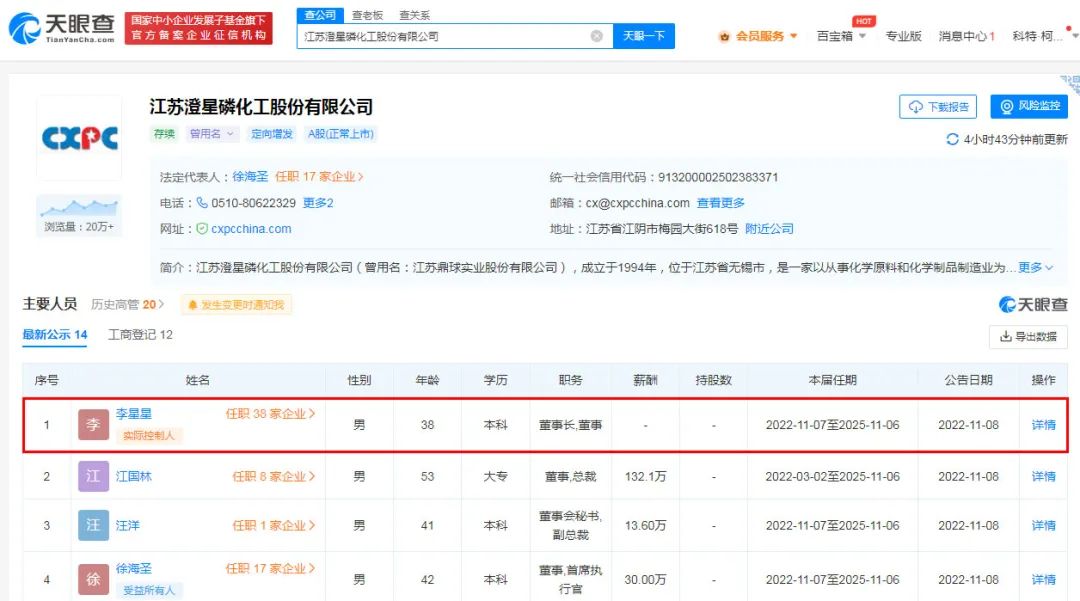Click the refresh icon next to 4小时43分钟前更新
The image size is (1080, 601).
[952, 139]
